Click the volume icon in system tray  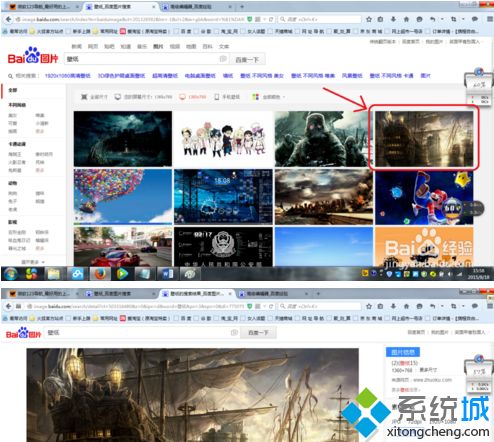tap(449, 274)
